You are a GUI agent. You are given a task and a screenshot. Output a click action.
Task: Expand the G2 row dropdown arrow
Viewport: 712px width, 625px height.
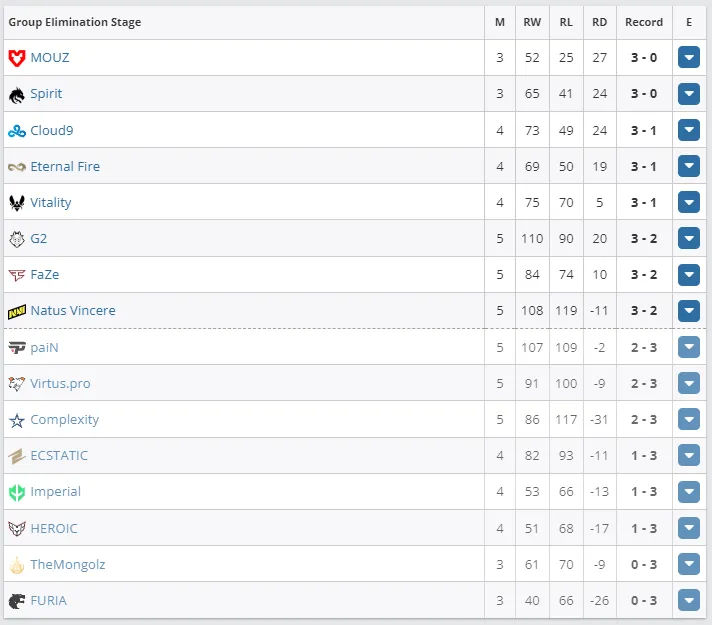coord(688,238)
